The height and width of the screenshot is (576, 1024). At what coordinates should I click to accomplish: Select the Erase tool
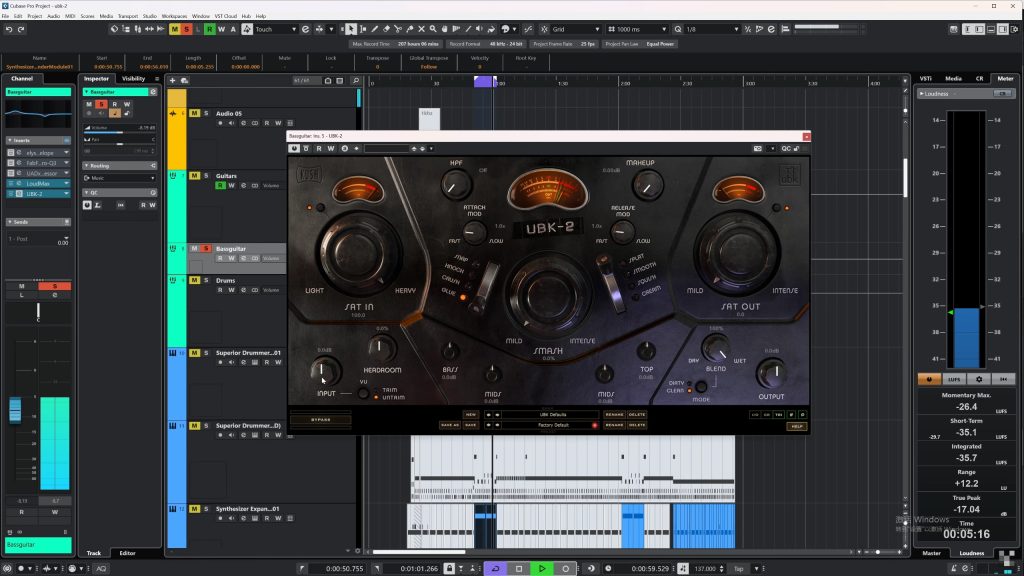(x=387, y=29)
